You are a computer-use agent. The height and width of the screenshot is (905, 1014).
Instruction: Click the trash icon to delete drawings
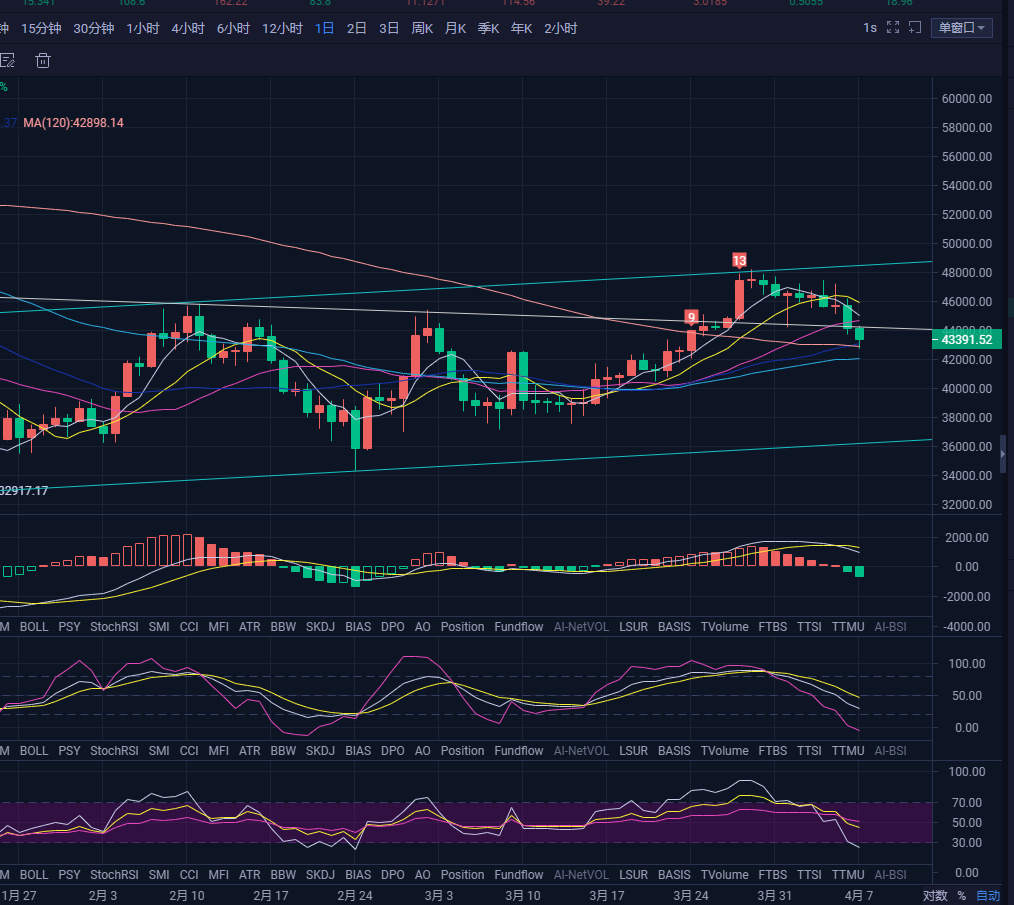pos(43,61)
